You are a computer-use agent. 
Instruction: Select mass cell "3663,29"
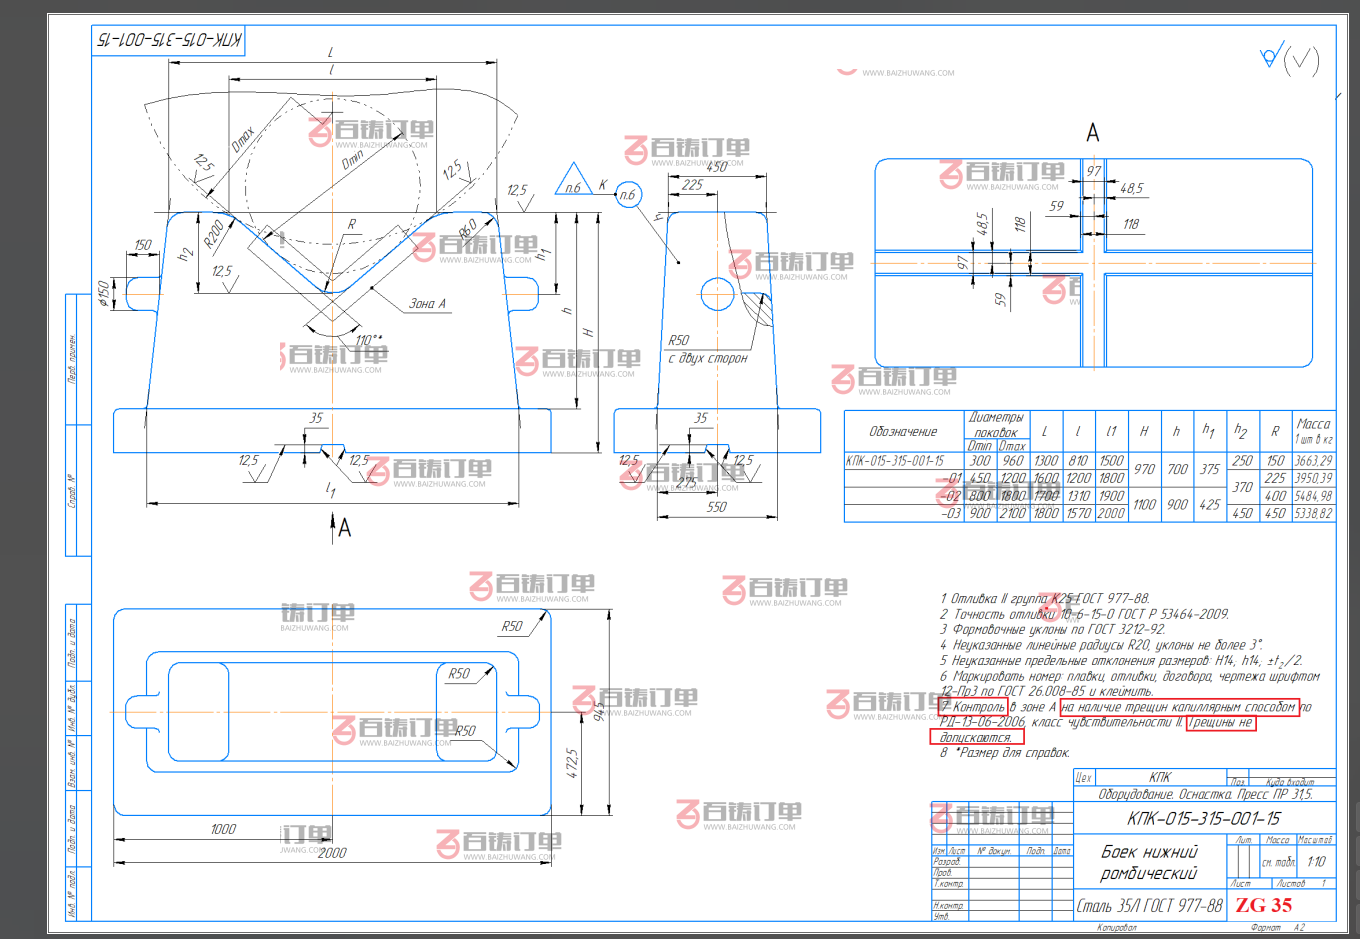click(1313, 461)
